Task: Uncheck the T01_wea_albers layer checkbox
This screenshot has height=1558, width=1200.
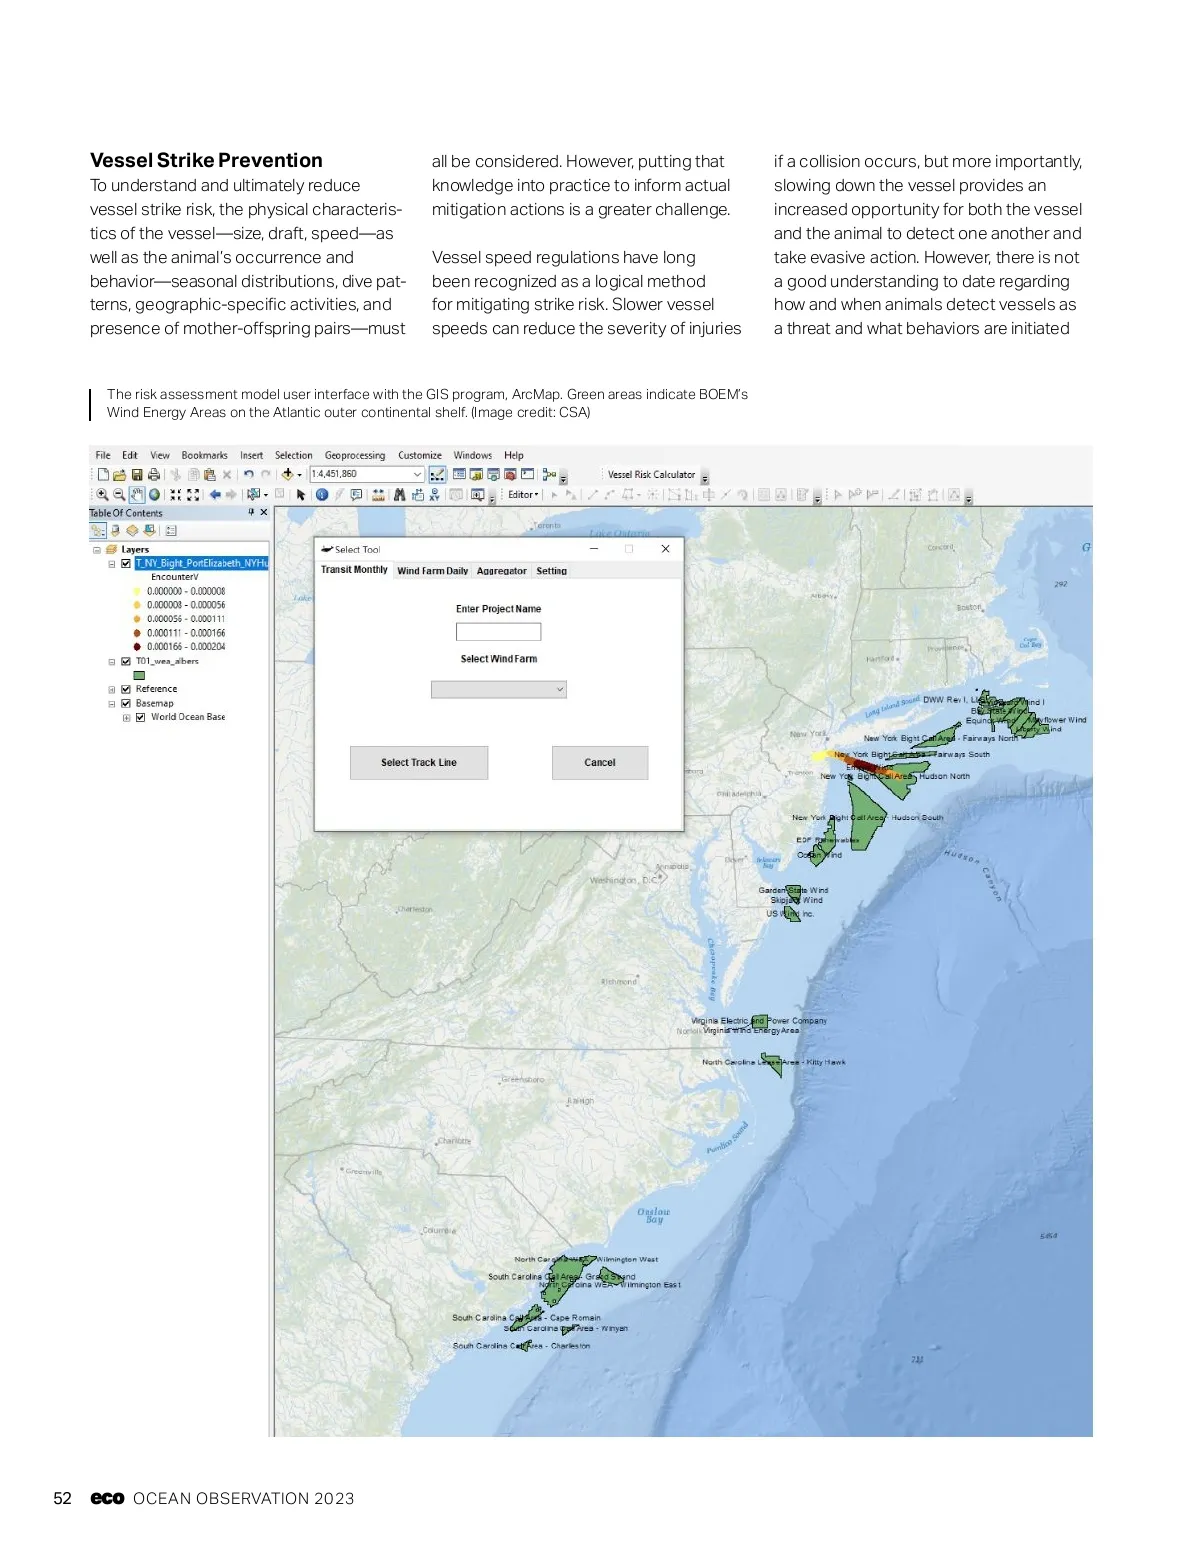Action: (126, 661)
